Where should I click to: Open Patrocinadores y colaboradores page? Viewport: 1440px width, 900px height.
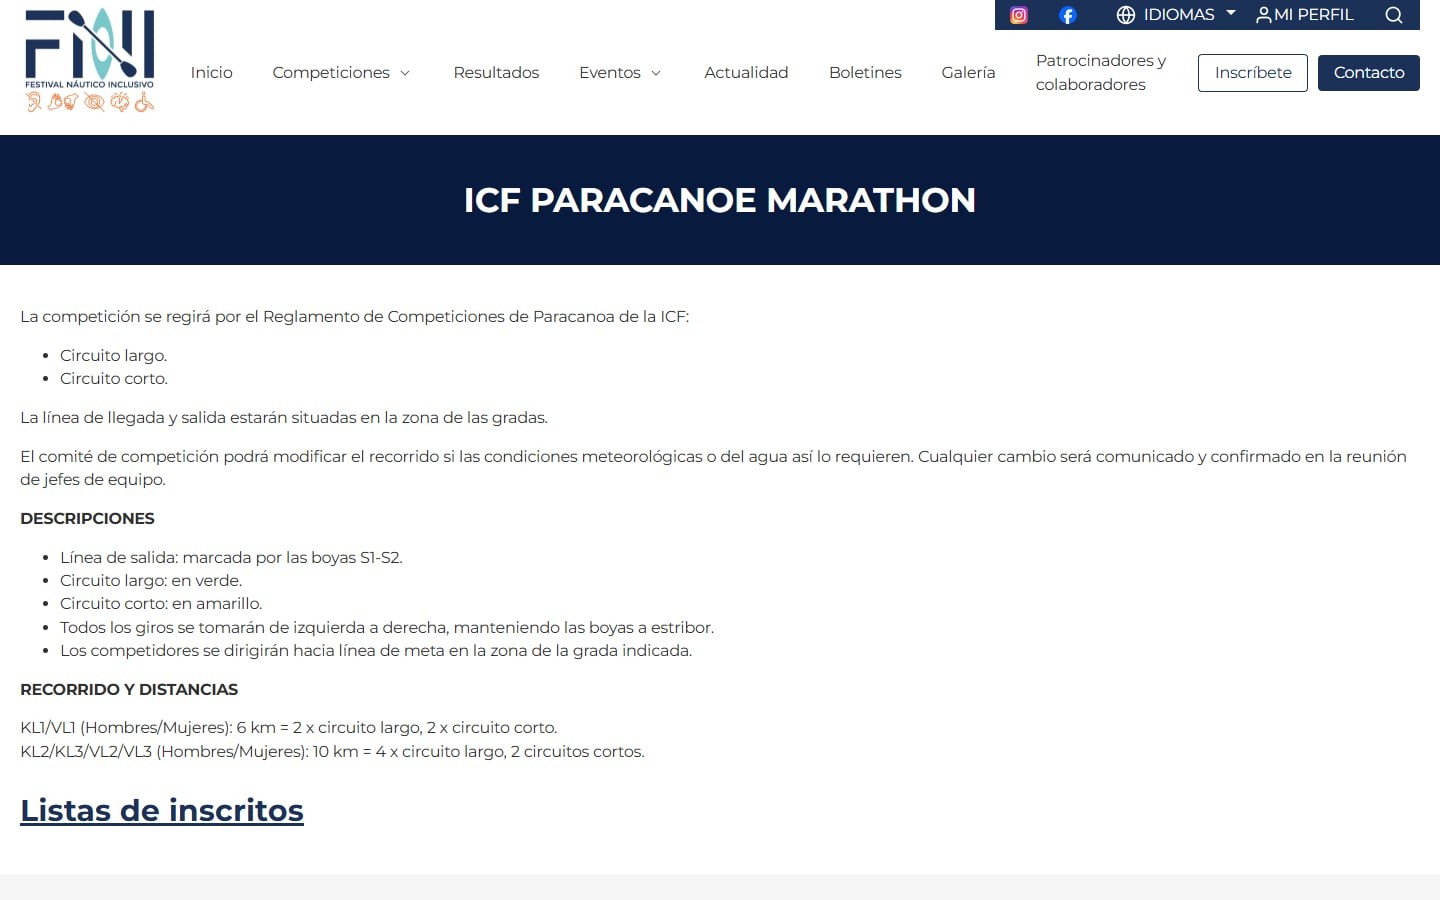tap(1101, 72)
